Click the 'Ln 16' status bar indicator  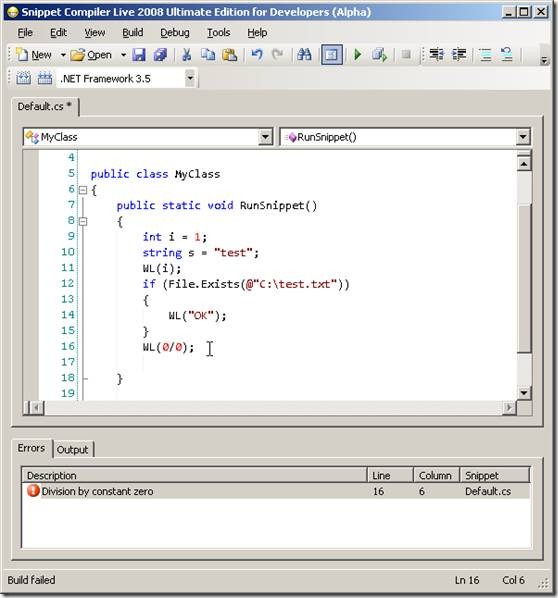click(467, 580)
